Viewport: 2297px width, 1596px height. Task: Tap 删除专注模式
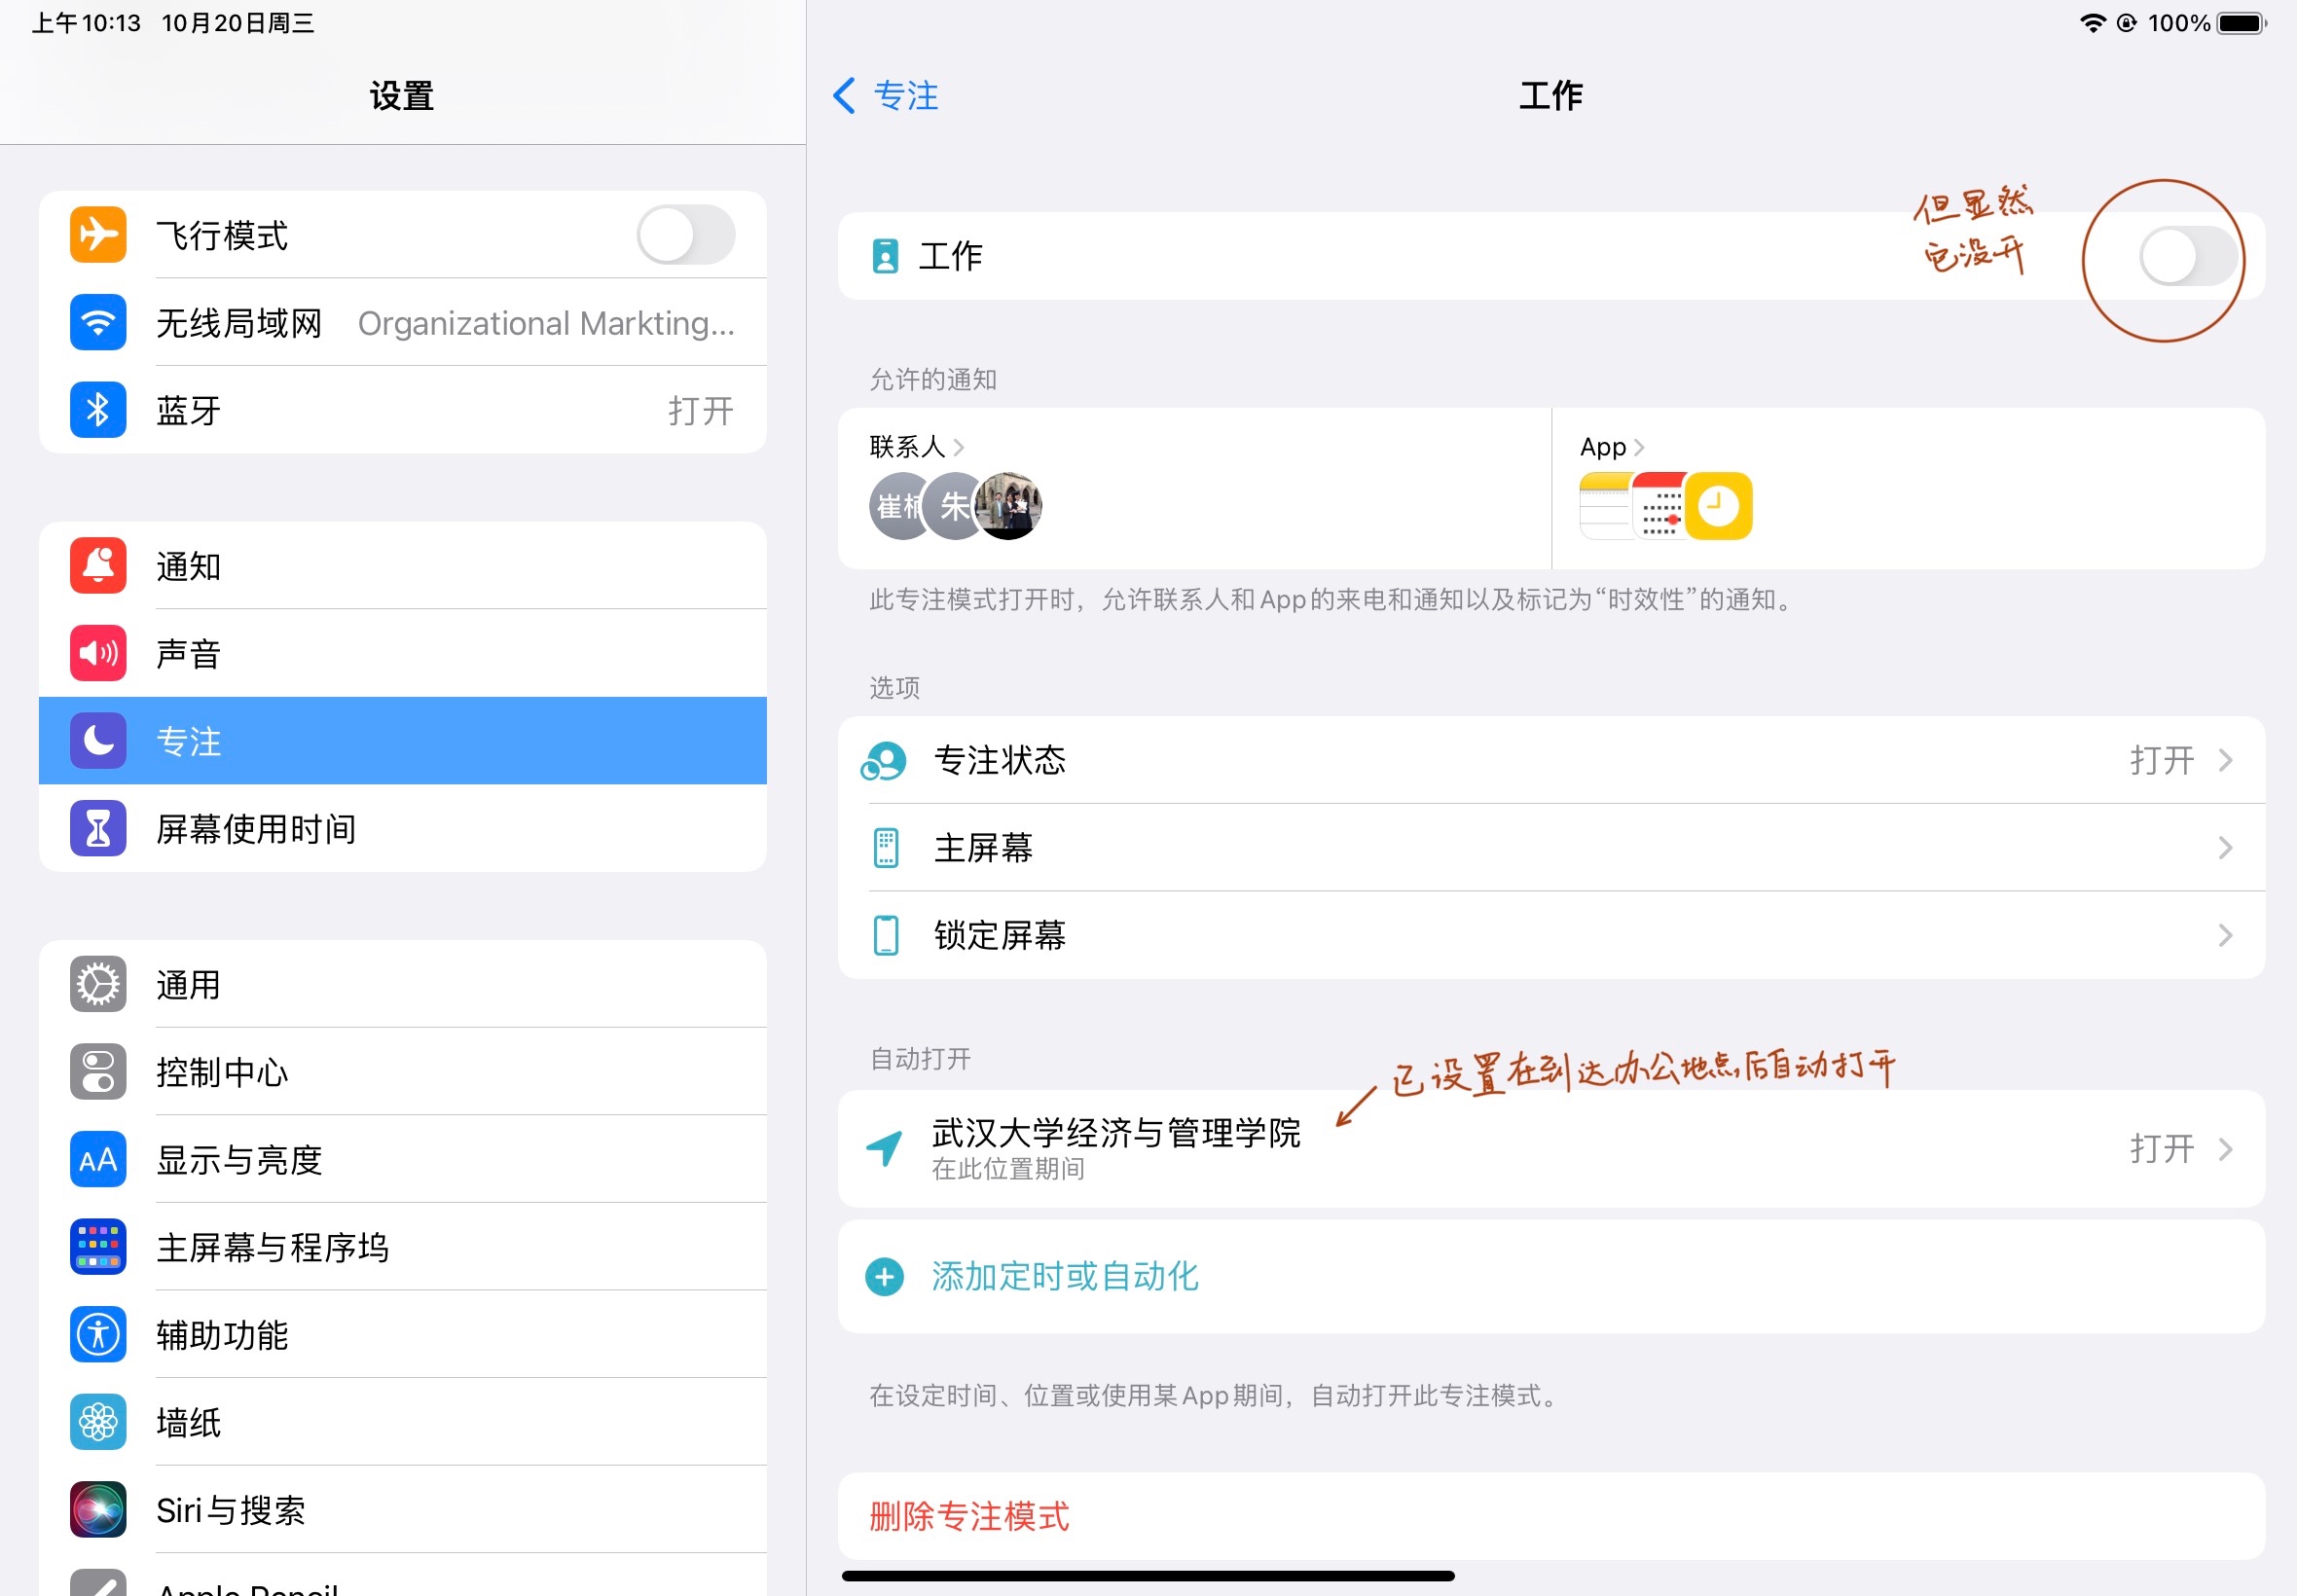coord(968,1516)
